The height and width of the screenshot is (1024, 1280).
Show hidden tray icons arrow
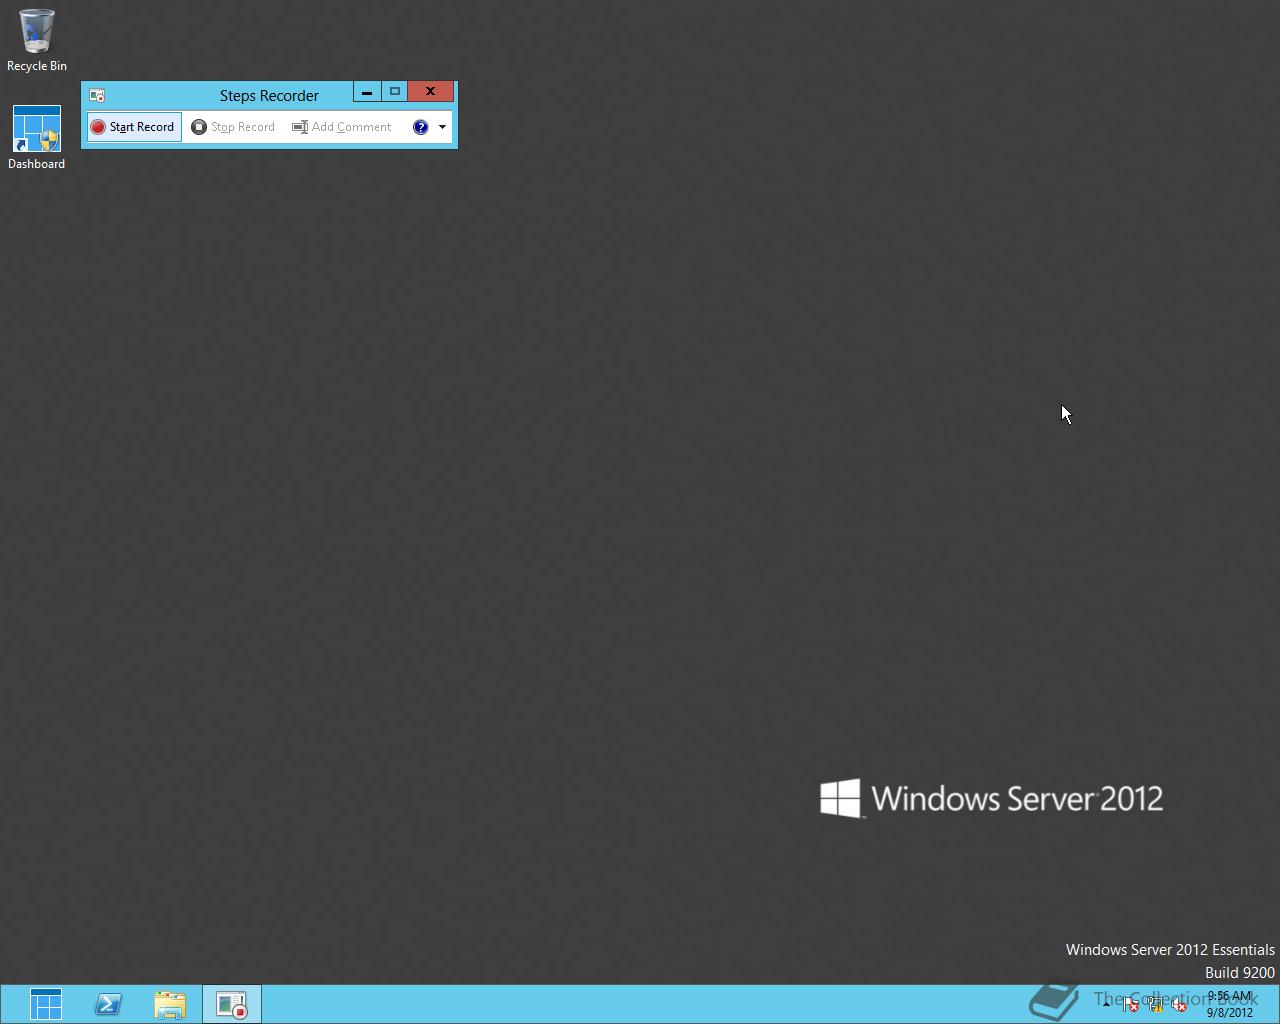[1106, 1005]
